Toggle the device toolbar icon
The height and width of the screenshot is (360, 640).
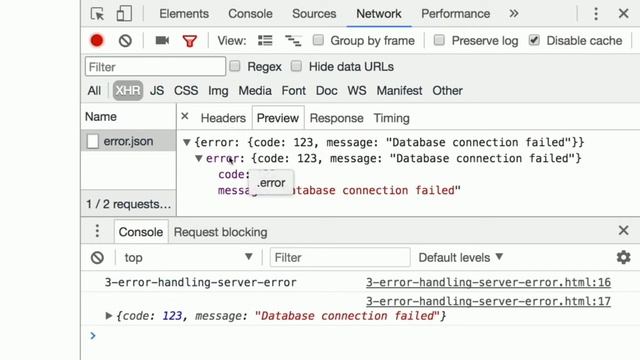(124, 13)
